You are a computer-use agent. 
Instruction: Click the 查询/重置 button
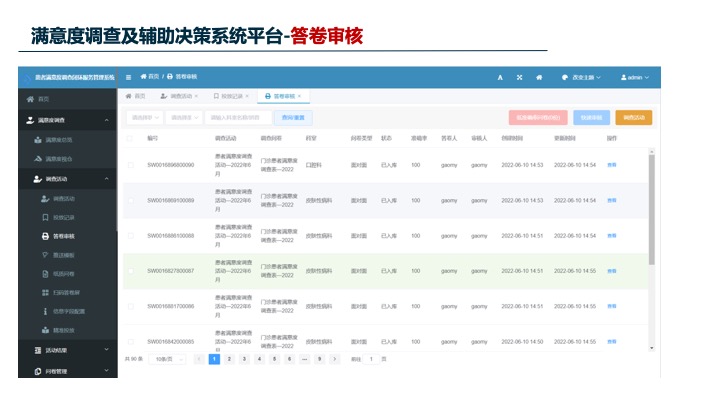293,118
